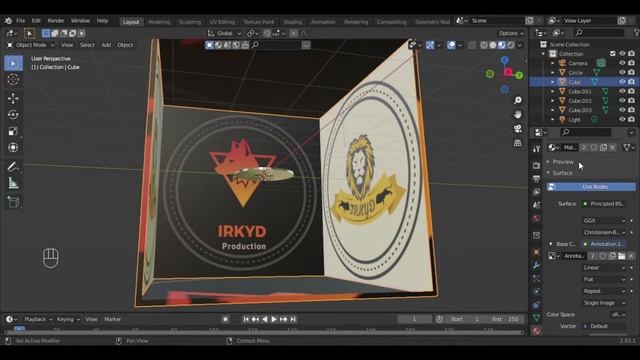
Task: Open the Repeat extension dropdown
Action: [x=604, y=291]
